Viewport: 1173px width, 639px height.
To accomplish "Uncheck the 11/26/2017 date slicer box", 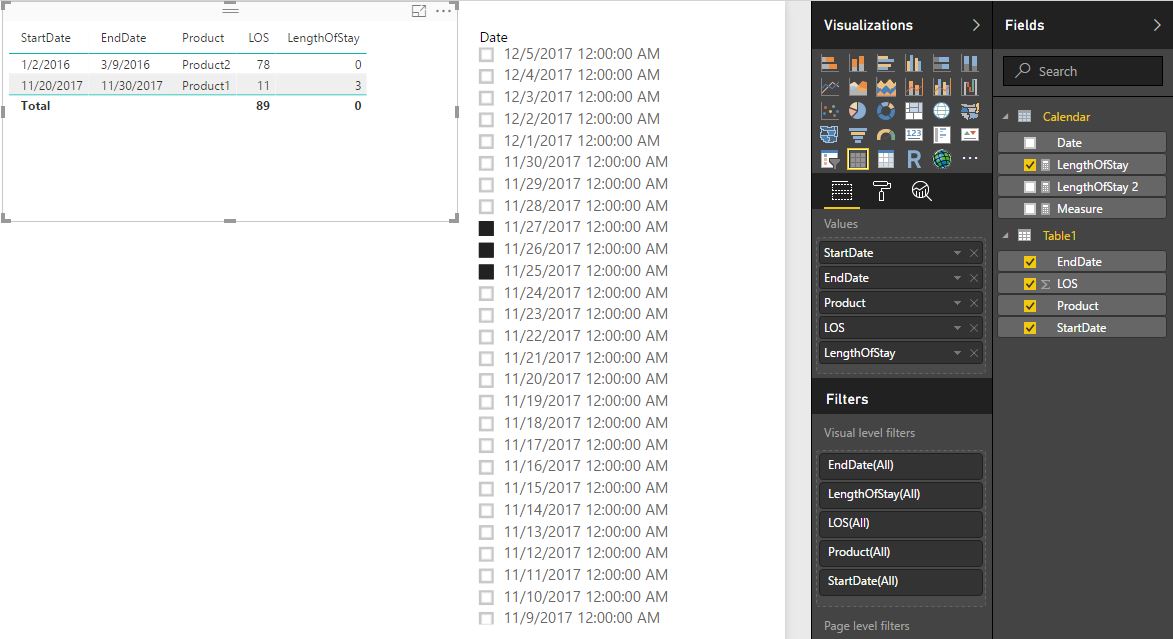I will pyautogui.click(x=486, y=250).
